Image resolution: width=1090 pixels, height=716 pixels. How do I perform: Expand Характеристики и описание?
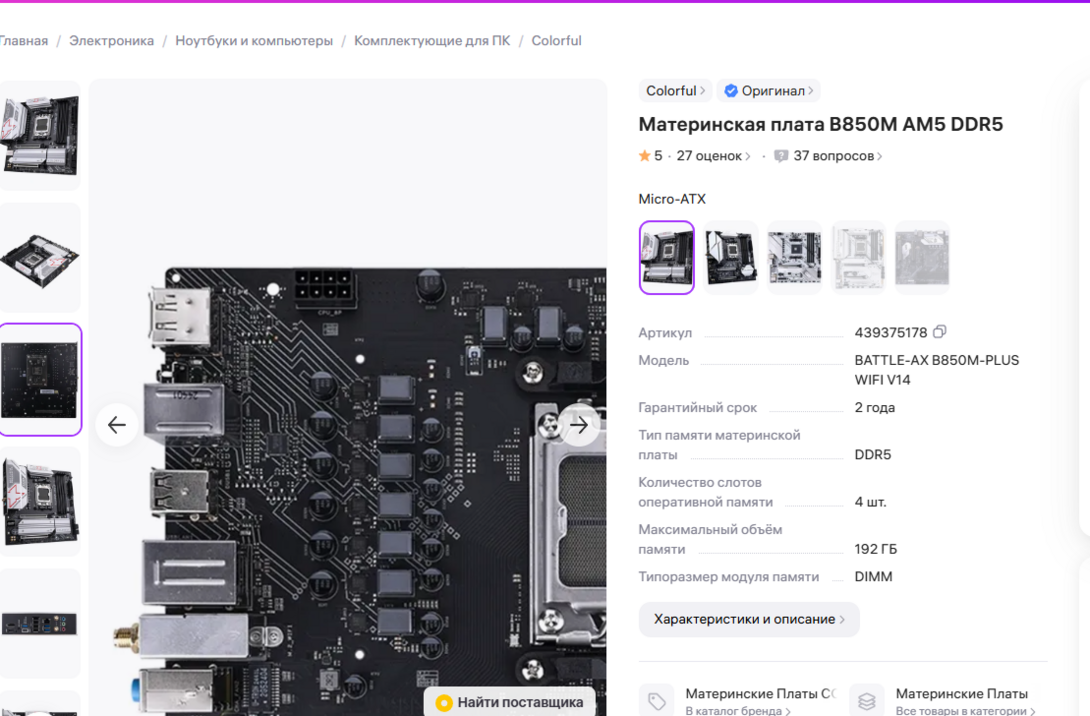[748, 619]
